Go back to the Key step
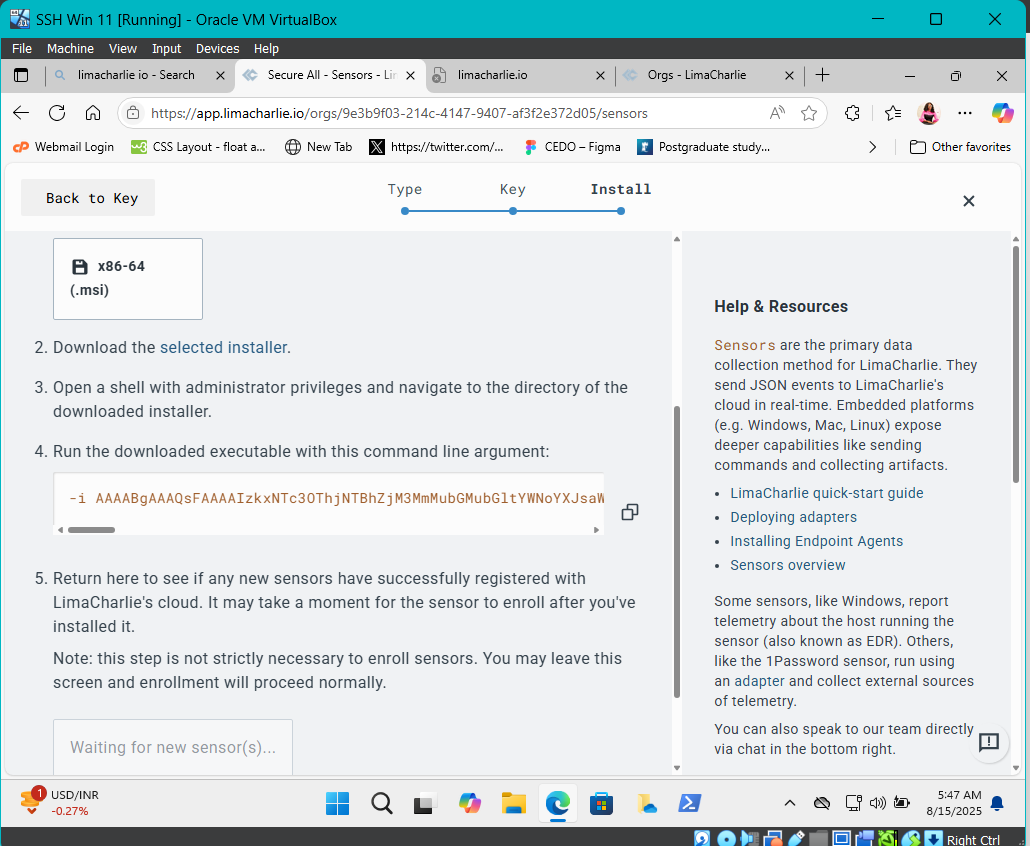 [88, 198]
